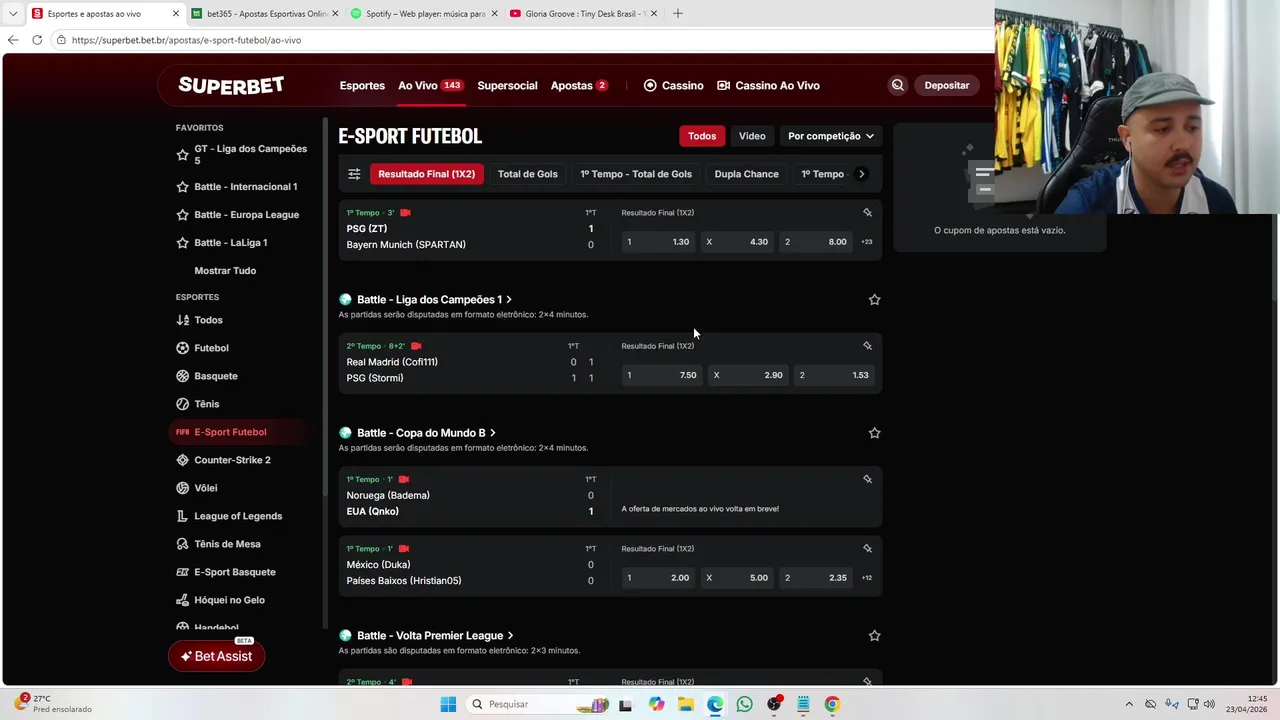Click the Superbet logo
The width and height of the screenshot is (1280, 720).
pos(231,85)
